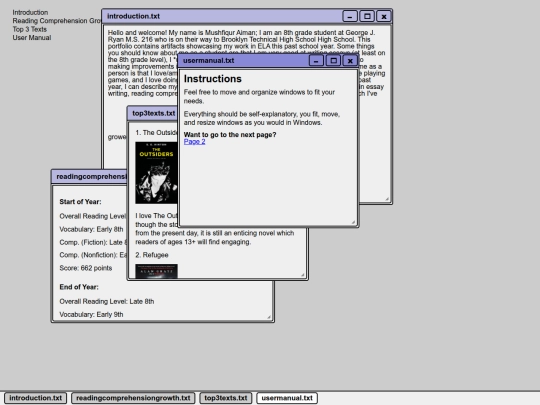The height and width of the screenshot is (405, 540).
Task: Click 'Overall Reading Level: Late 8th' line
Action: tap(107, 301)
